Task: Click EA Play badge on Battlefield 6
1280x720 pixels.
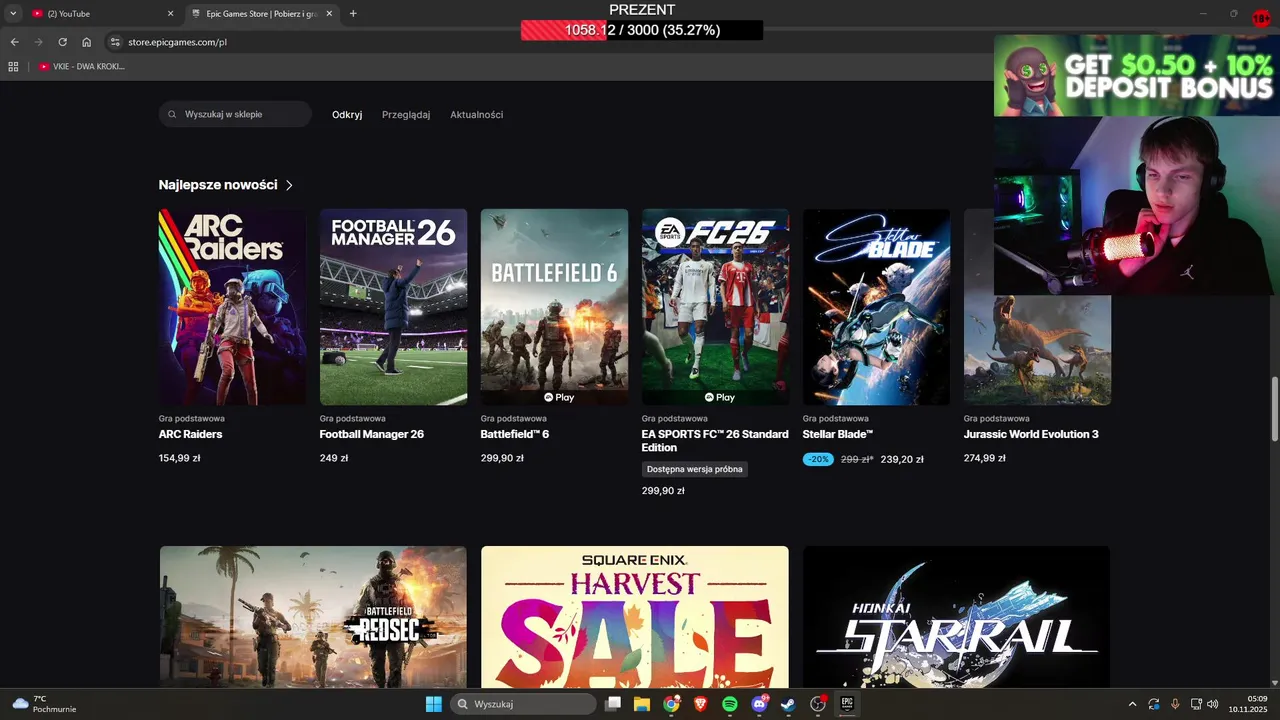Action: tap(559, 397)
